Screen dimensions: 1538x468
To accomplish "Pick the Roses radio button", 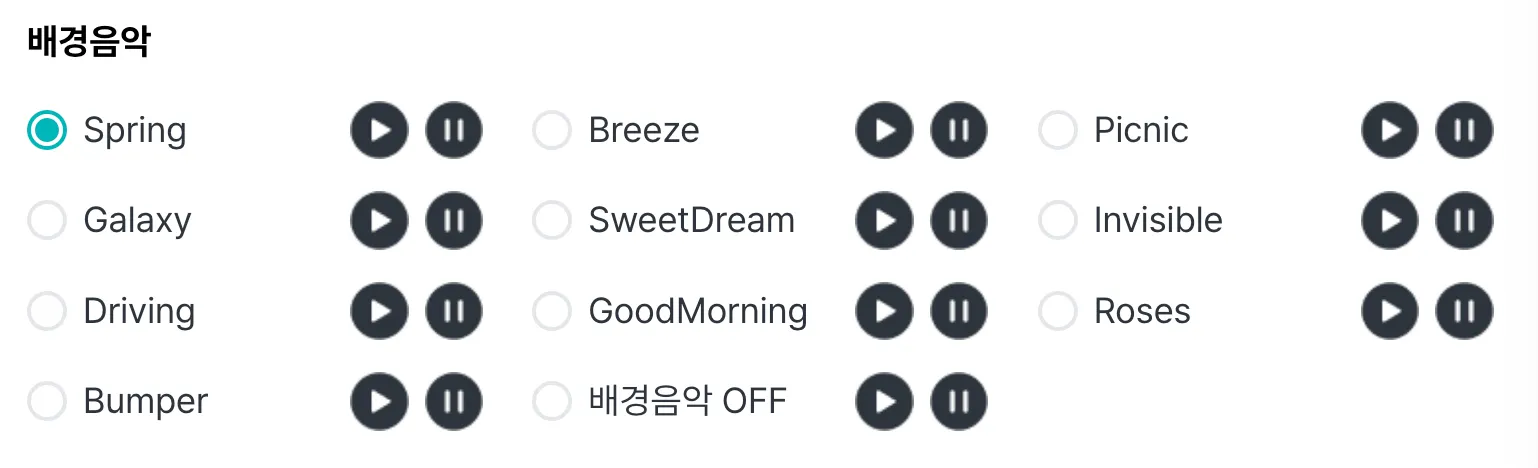I will point(1058,311).
